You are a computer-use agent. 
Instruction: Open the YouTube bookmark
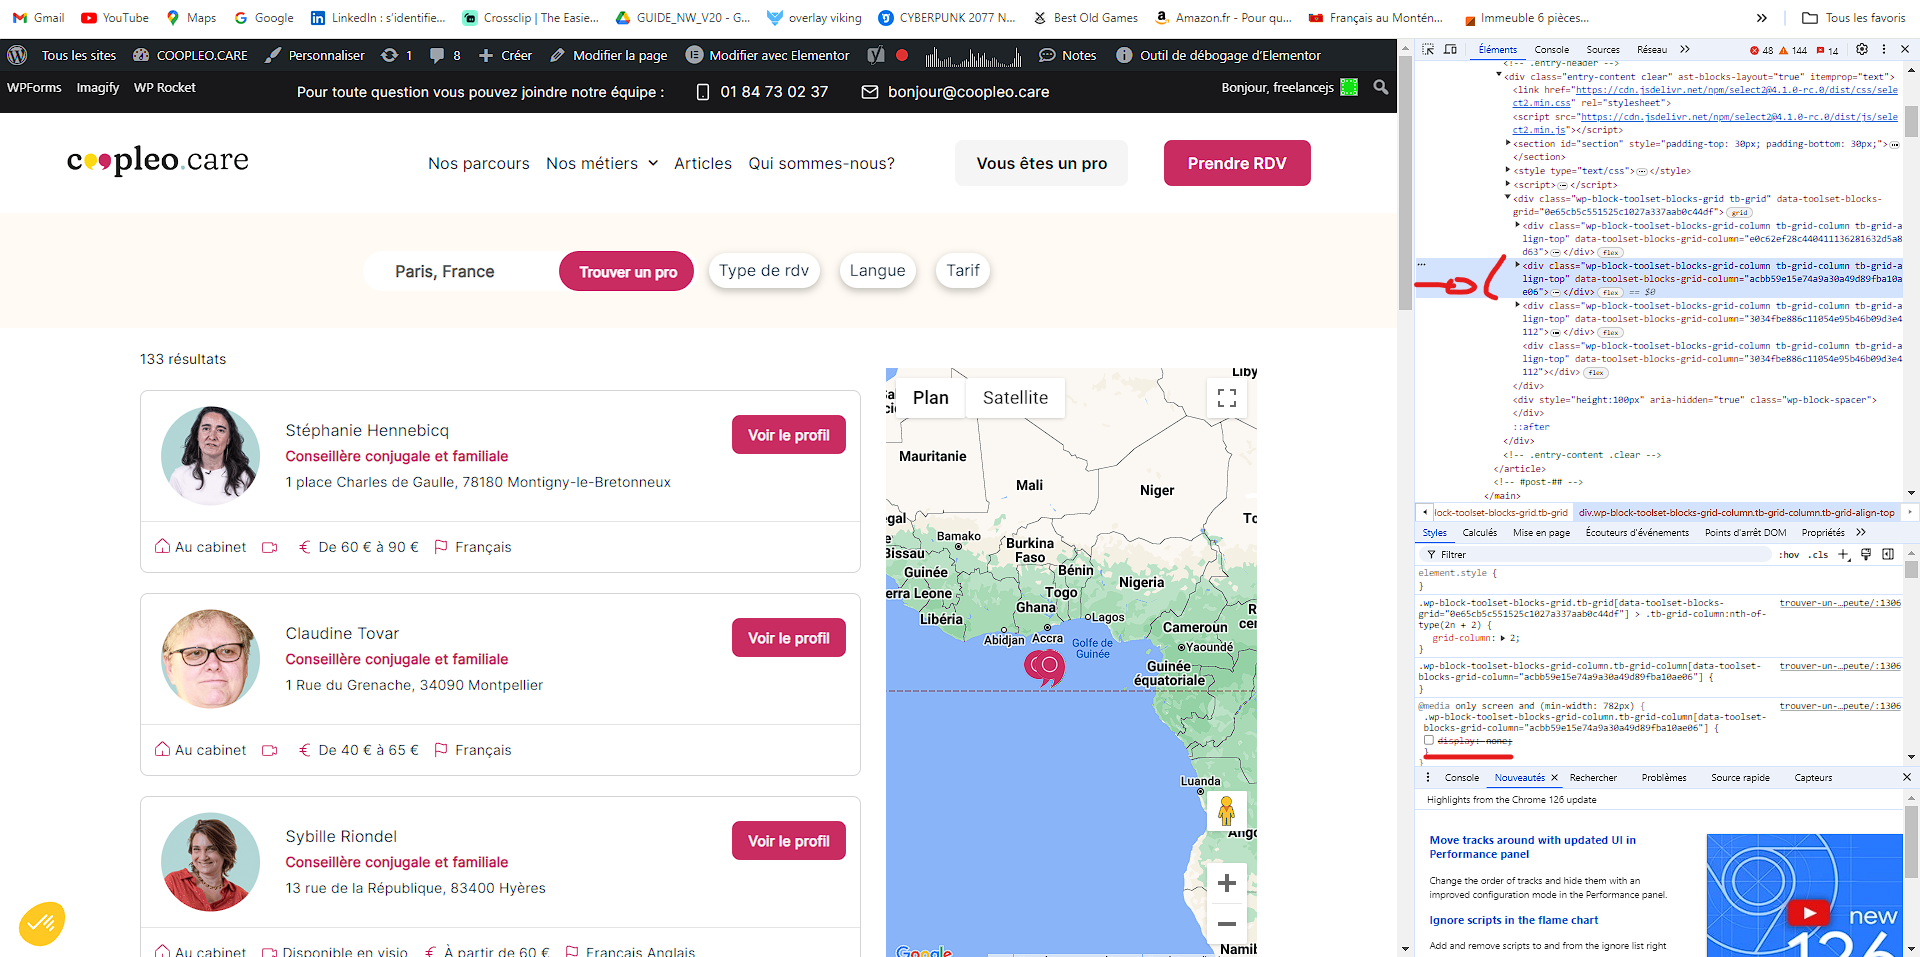point(115,17)
